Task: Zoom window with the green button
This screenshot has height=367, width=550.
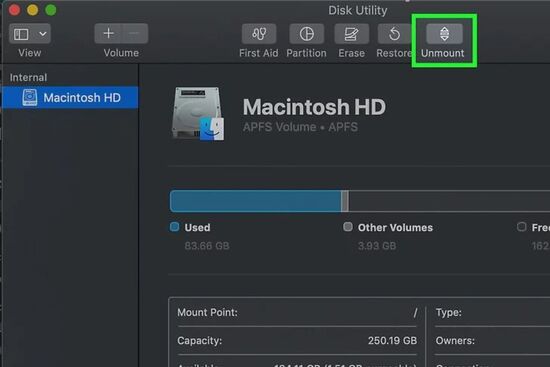Action: tap(51, 10)
